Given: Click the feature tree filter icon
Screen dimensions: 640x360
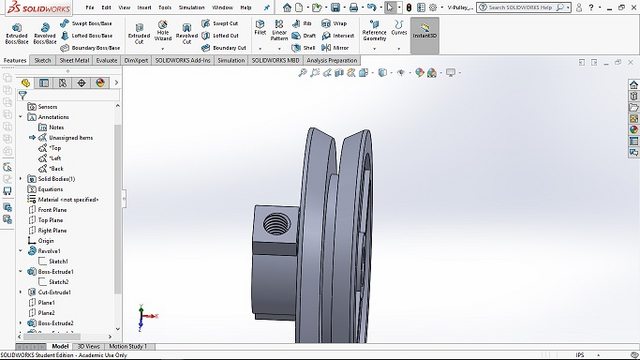Looking at the screenshot, I should (23, 96).
